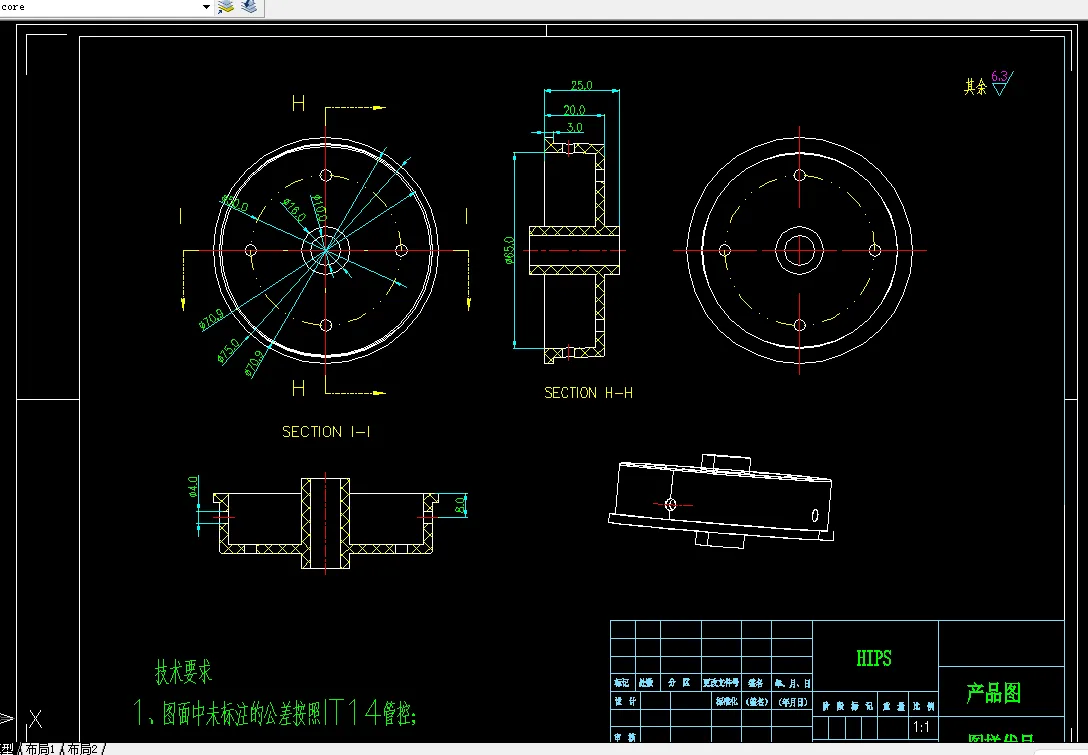Select the 3.0 dimension text
The width and height of the screenshot is (1088, 755).
(x=575, y=127)
